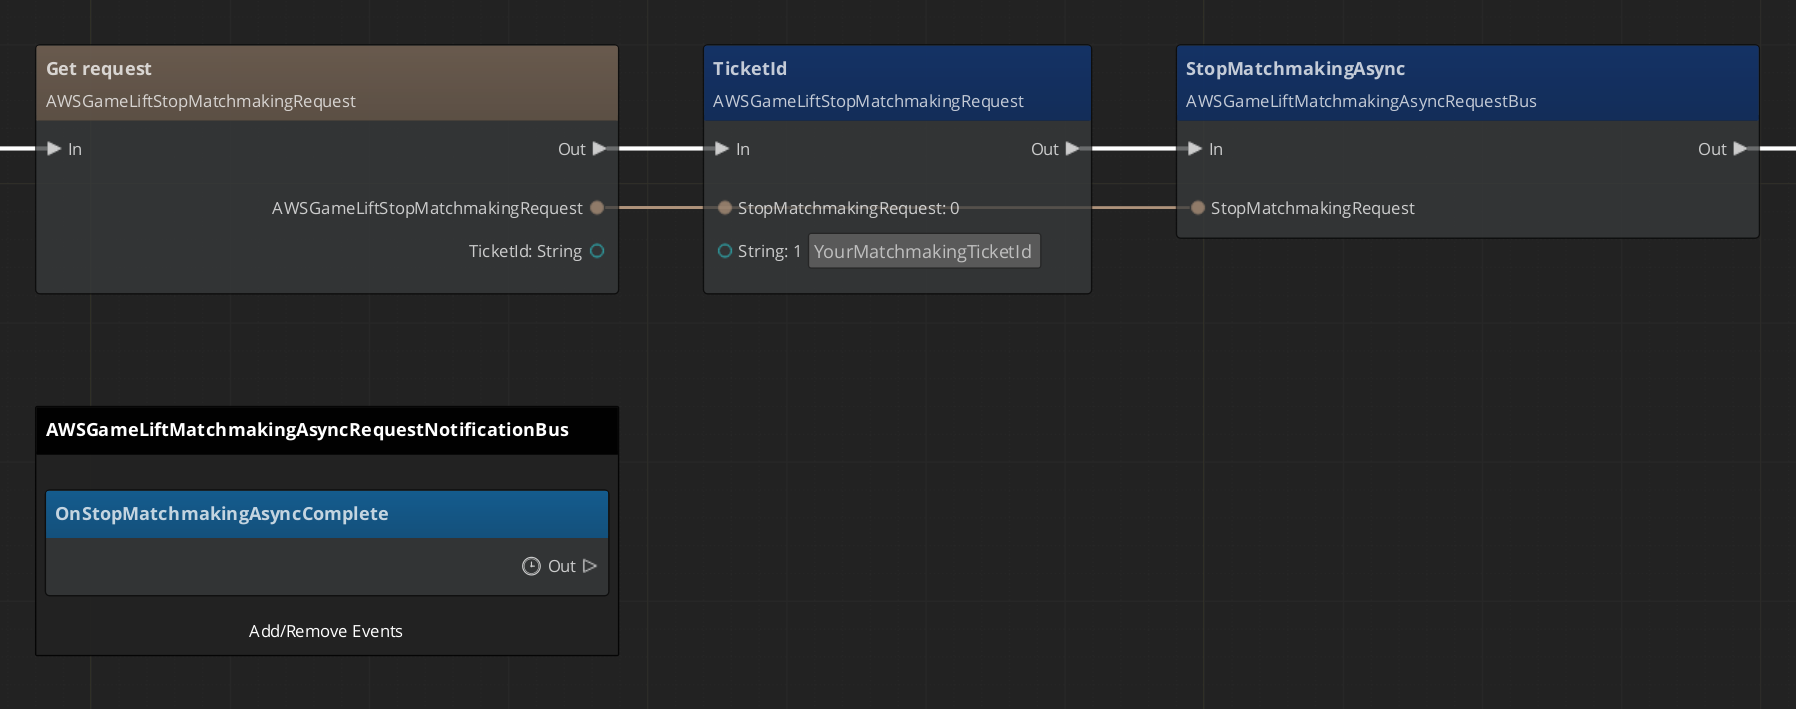The height and width of the screenshot is (709, 1796).
Task: Click the String: 1 input pin
Action: coord(725,251)
